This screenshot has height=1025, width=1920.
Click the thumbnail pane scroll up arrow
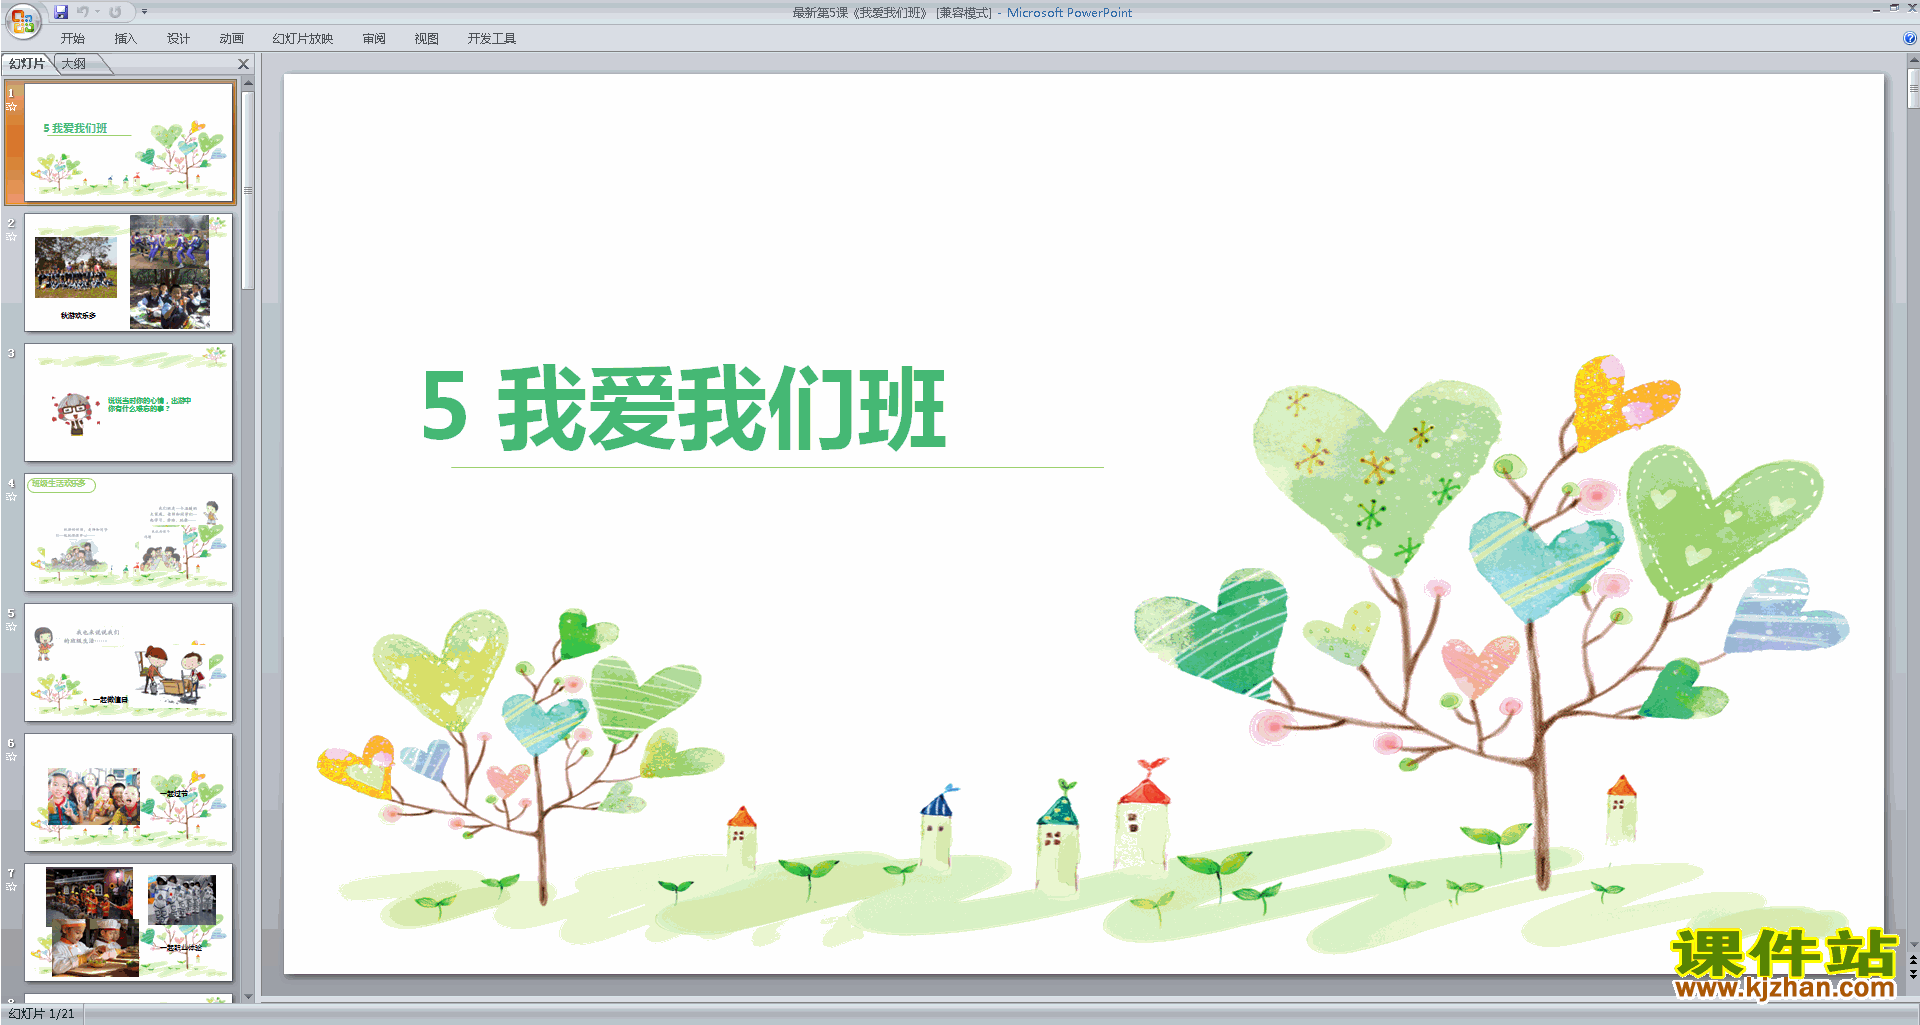click(x=248, y=83)
